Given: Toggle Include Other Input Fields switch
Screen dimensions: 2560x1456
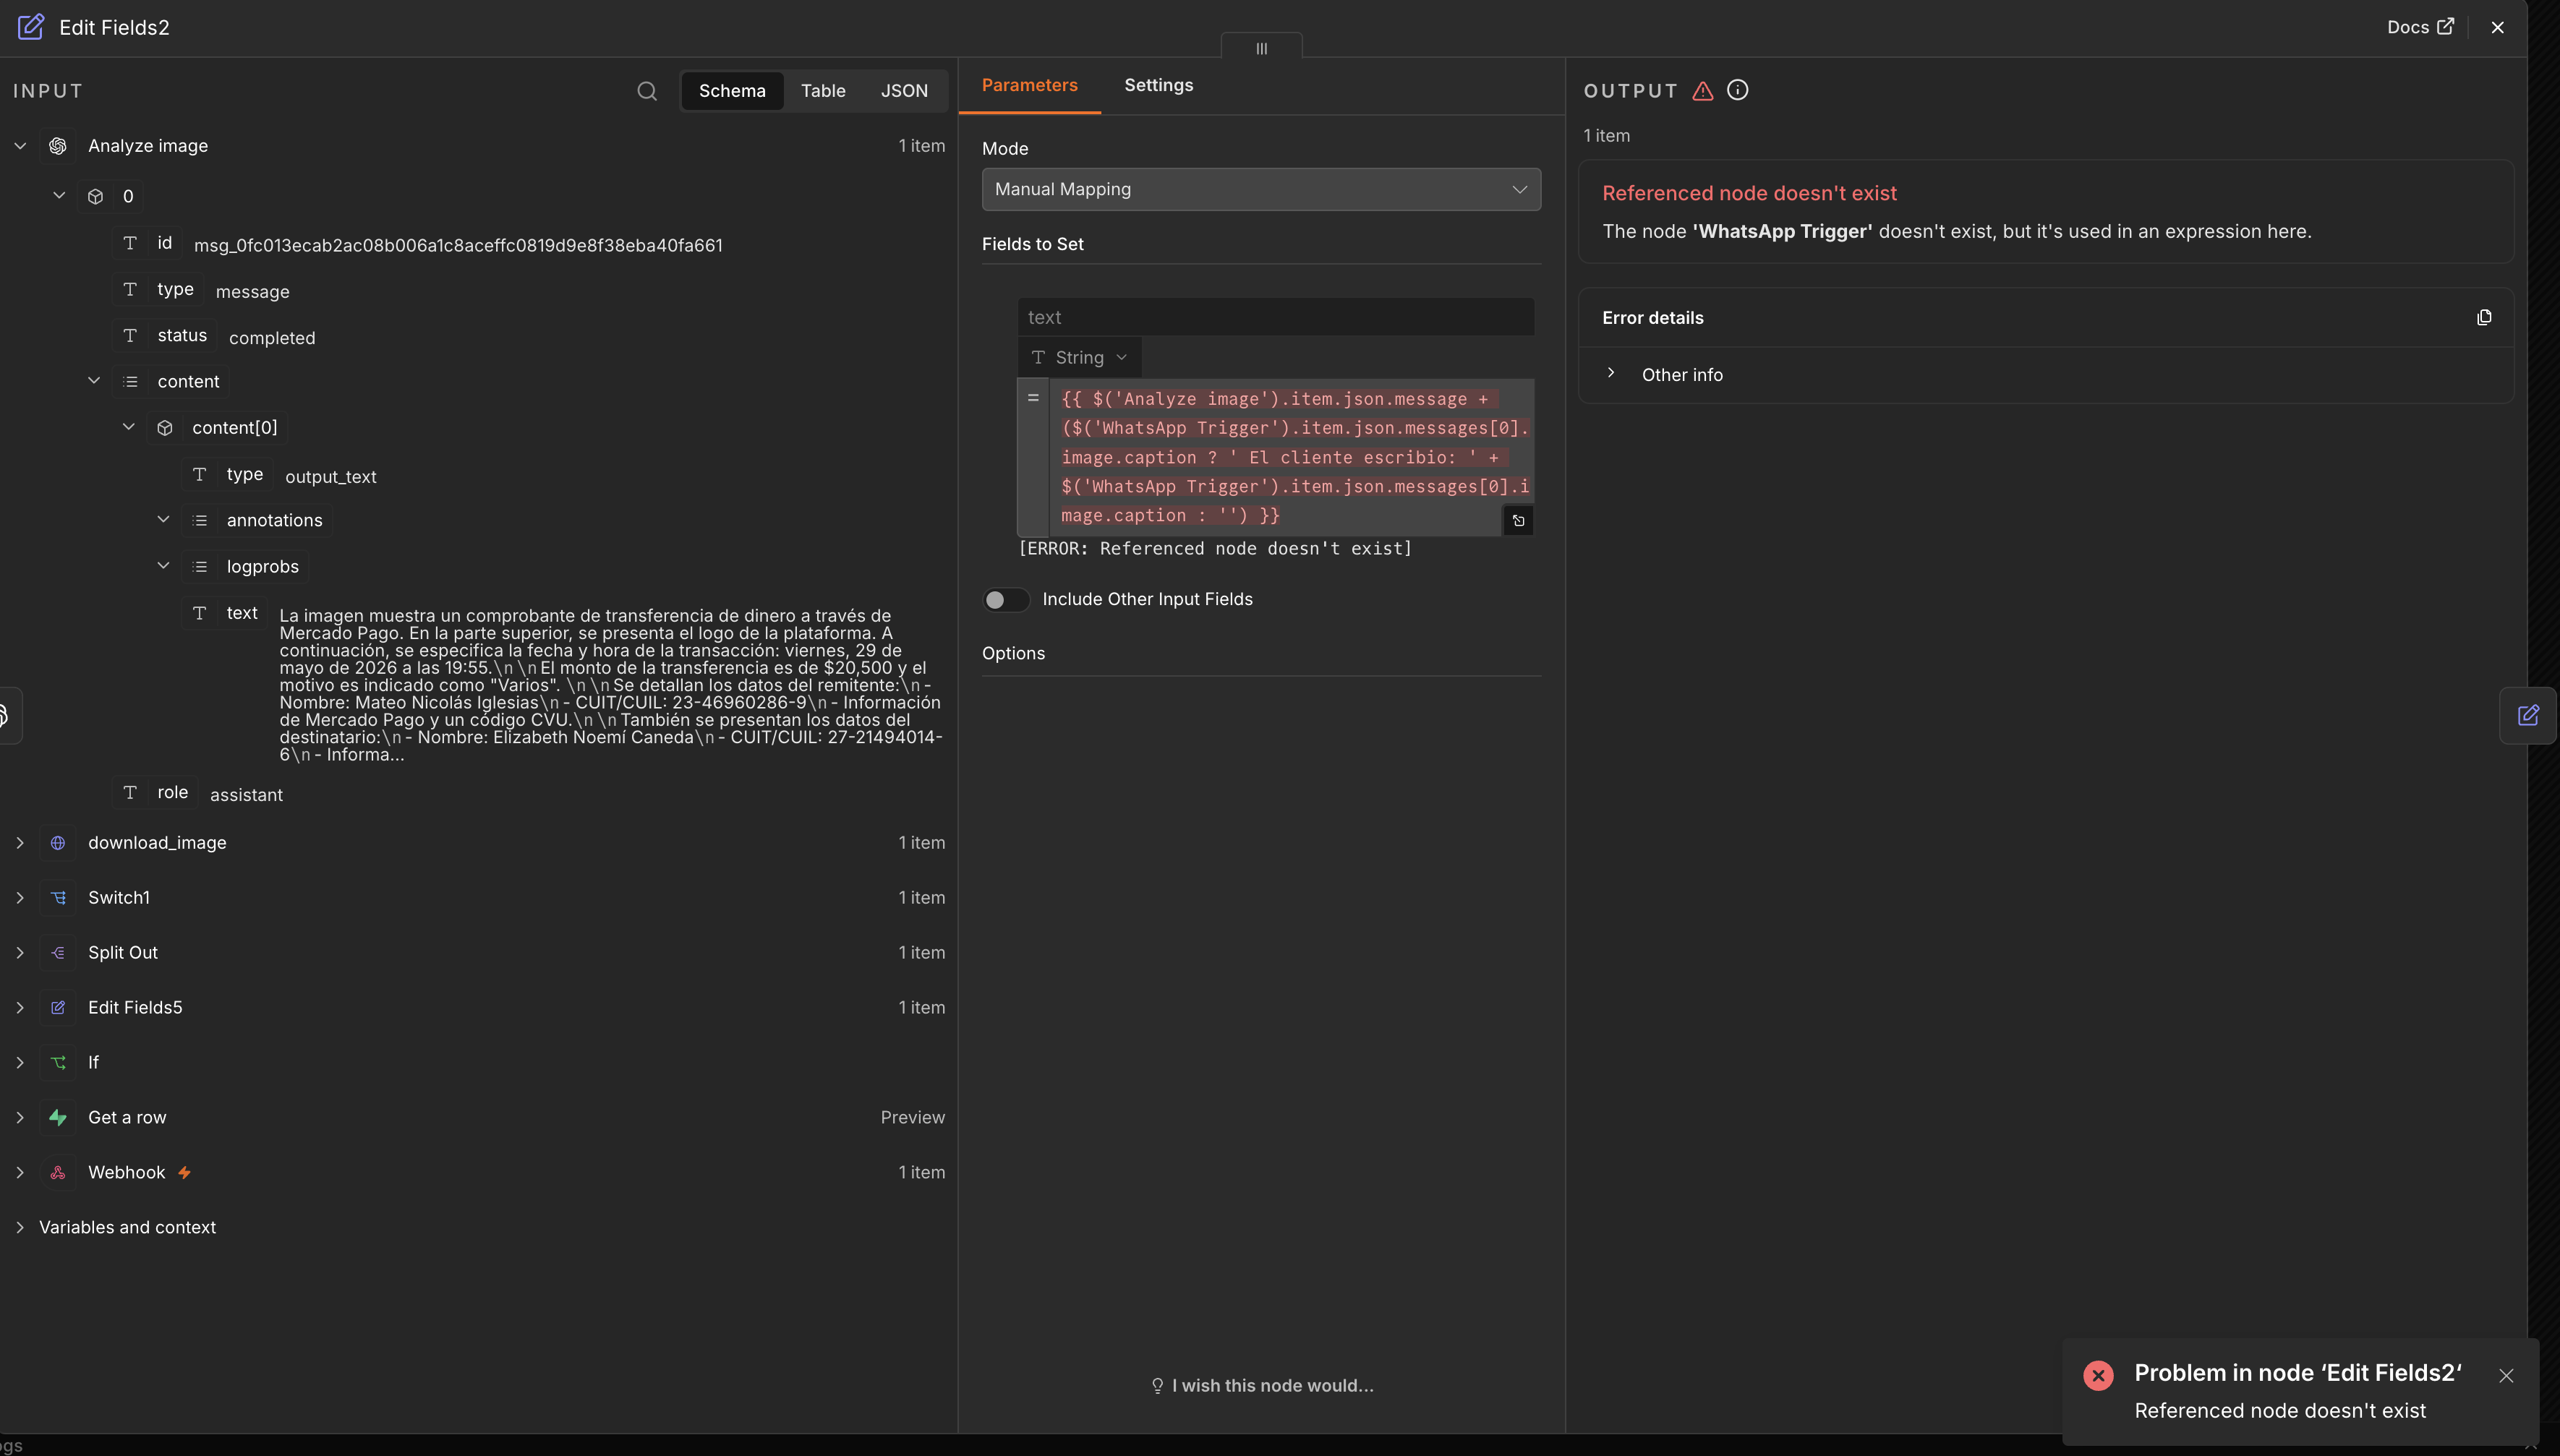Looking at the screenshot, I should coord(1005,599).
